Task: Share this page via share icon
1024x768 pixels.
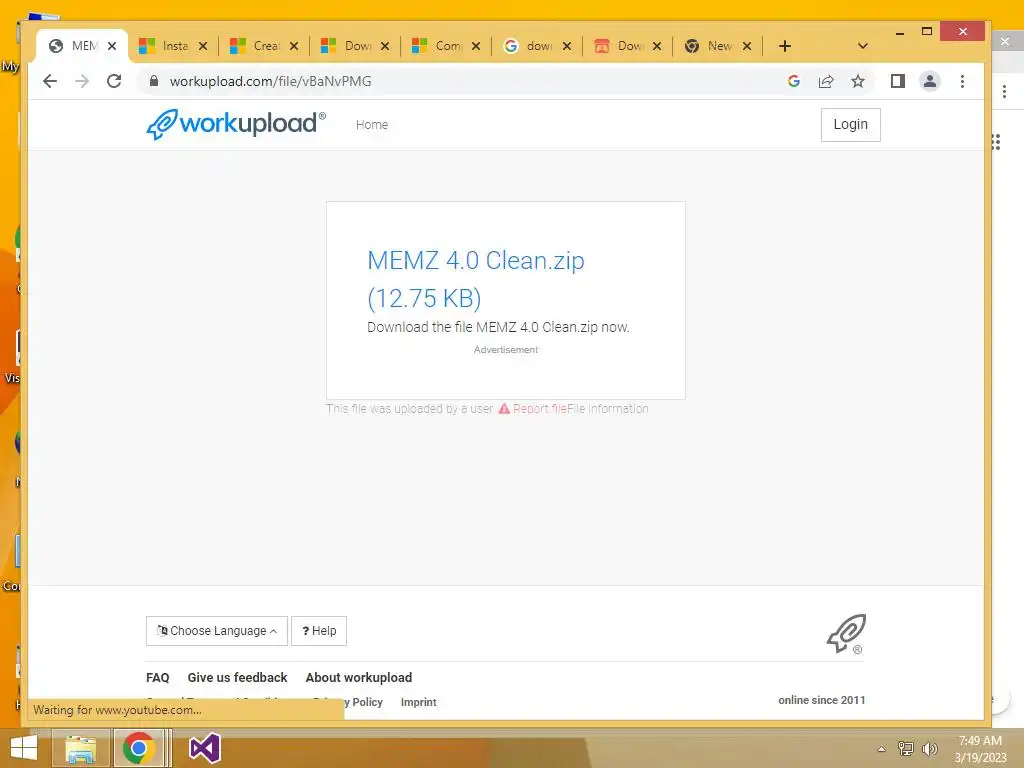Action: click(826, 81)
